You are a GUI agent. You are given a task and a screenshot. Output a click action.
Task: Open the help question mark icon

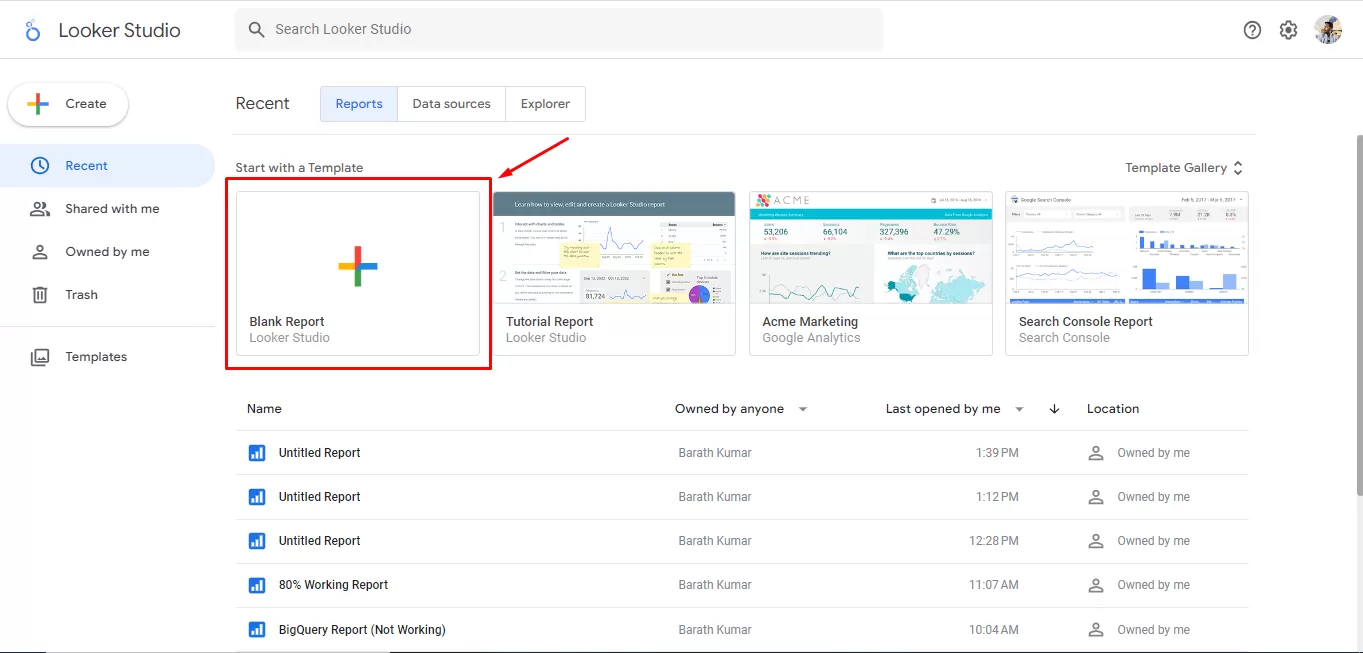1252,30
